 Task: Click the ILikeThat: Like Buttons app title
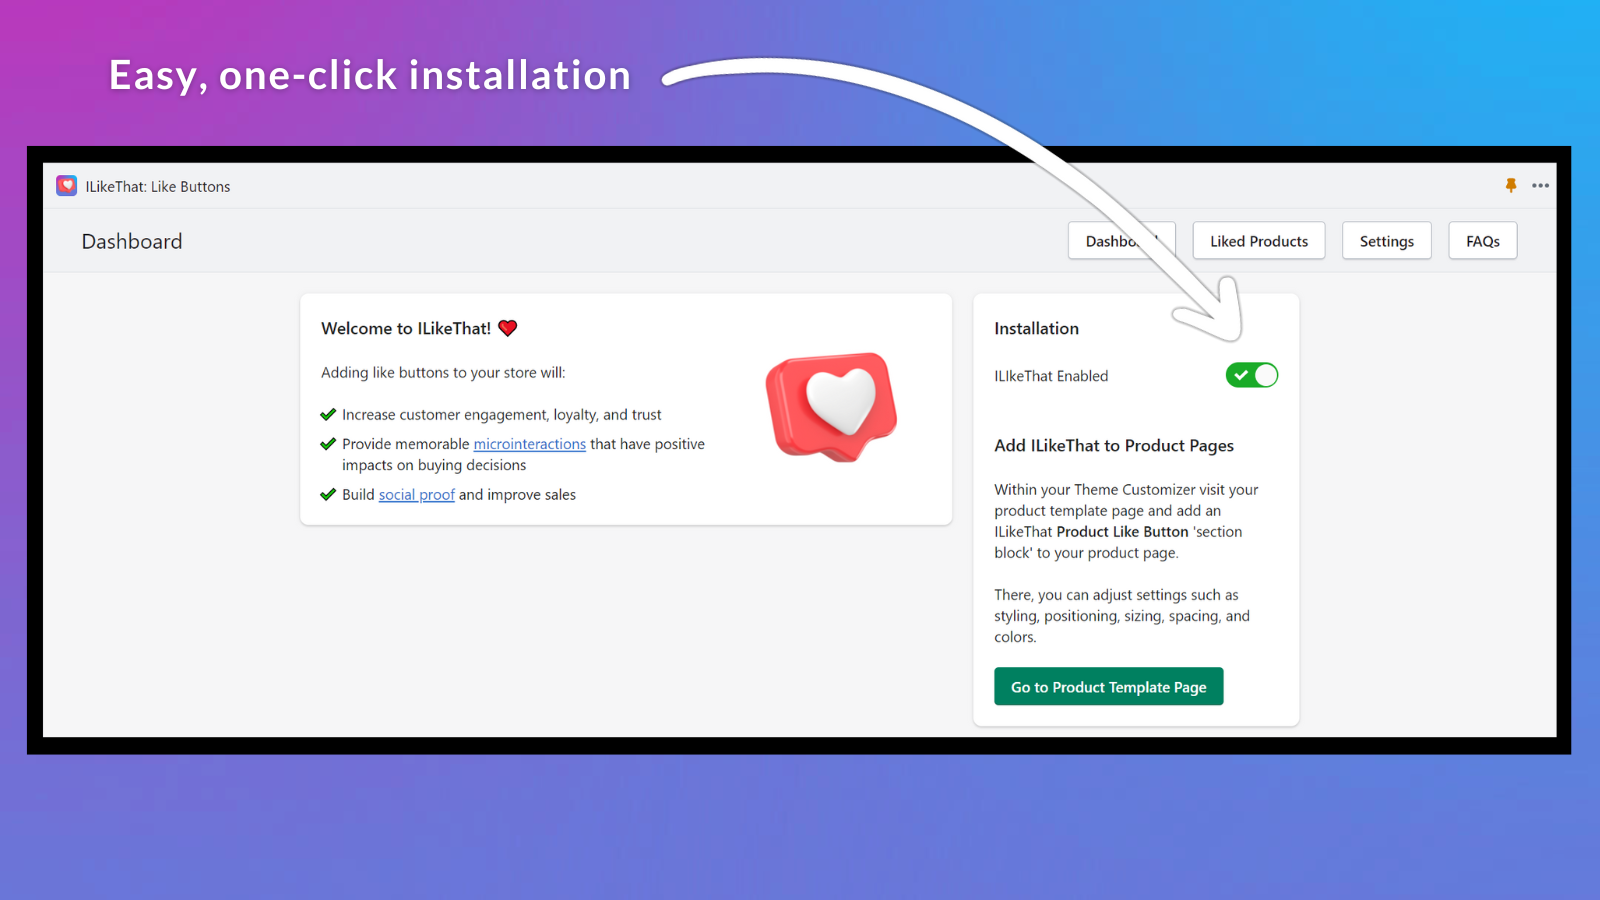(x=158, y=187)
